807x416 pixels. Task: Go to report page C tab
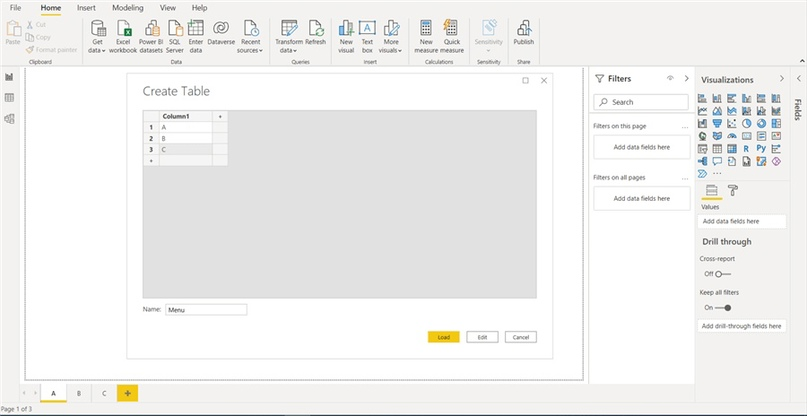click(x=104, y=393)
